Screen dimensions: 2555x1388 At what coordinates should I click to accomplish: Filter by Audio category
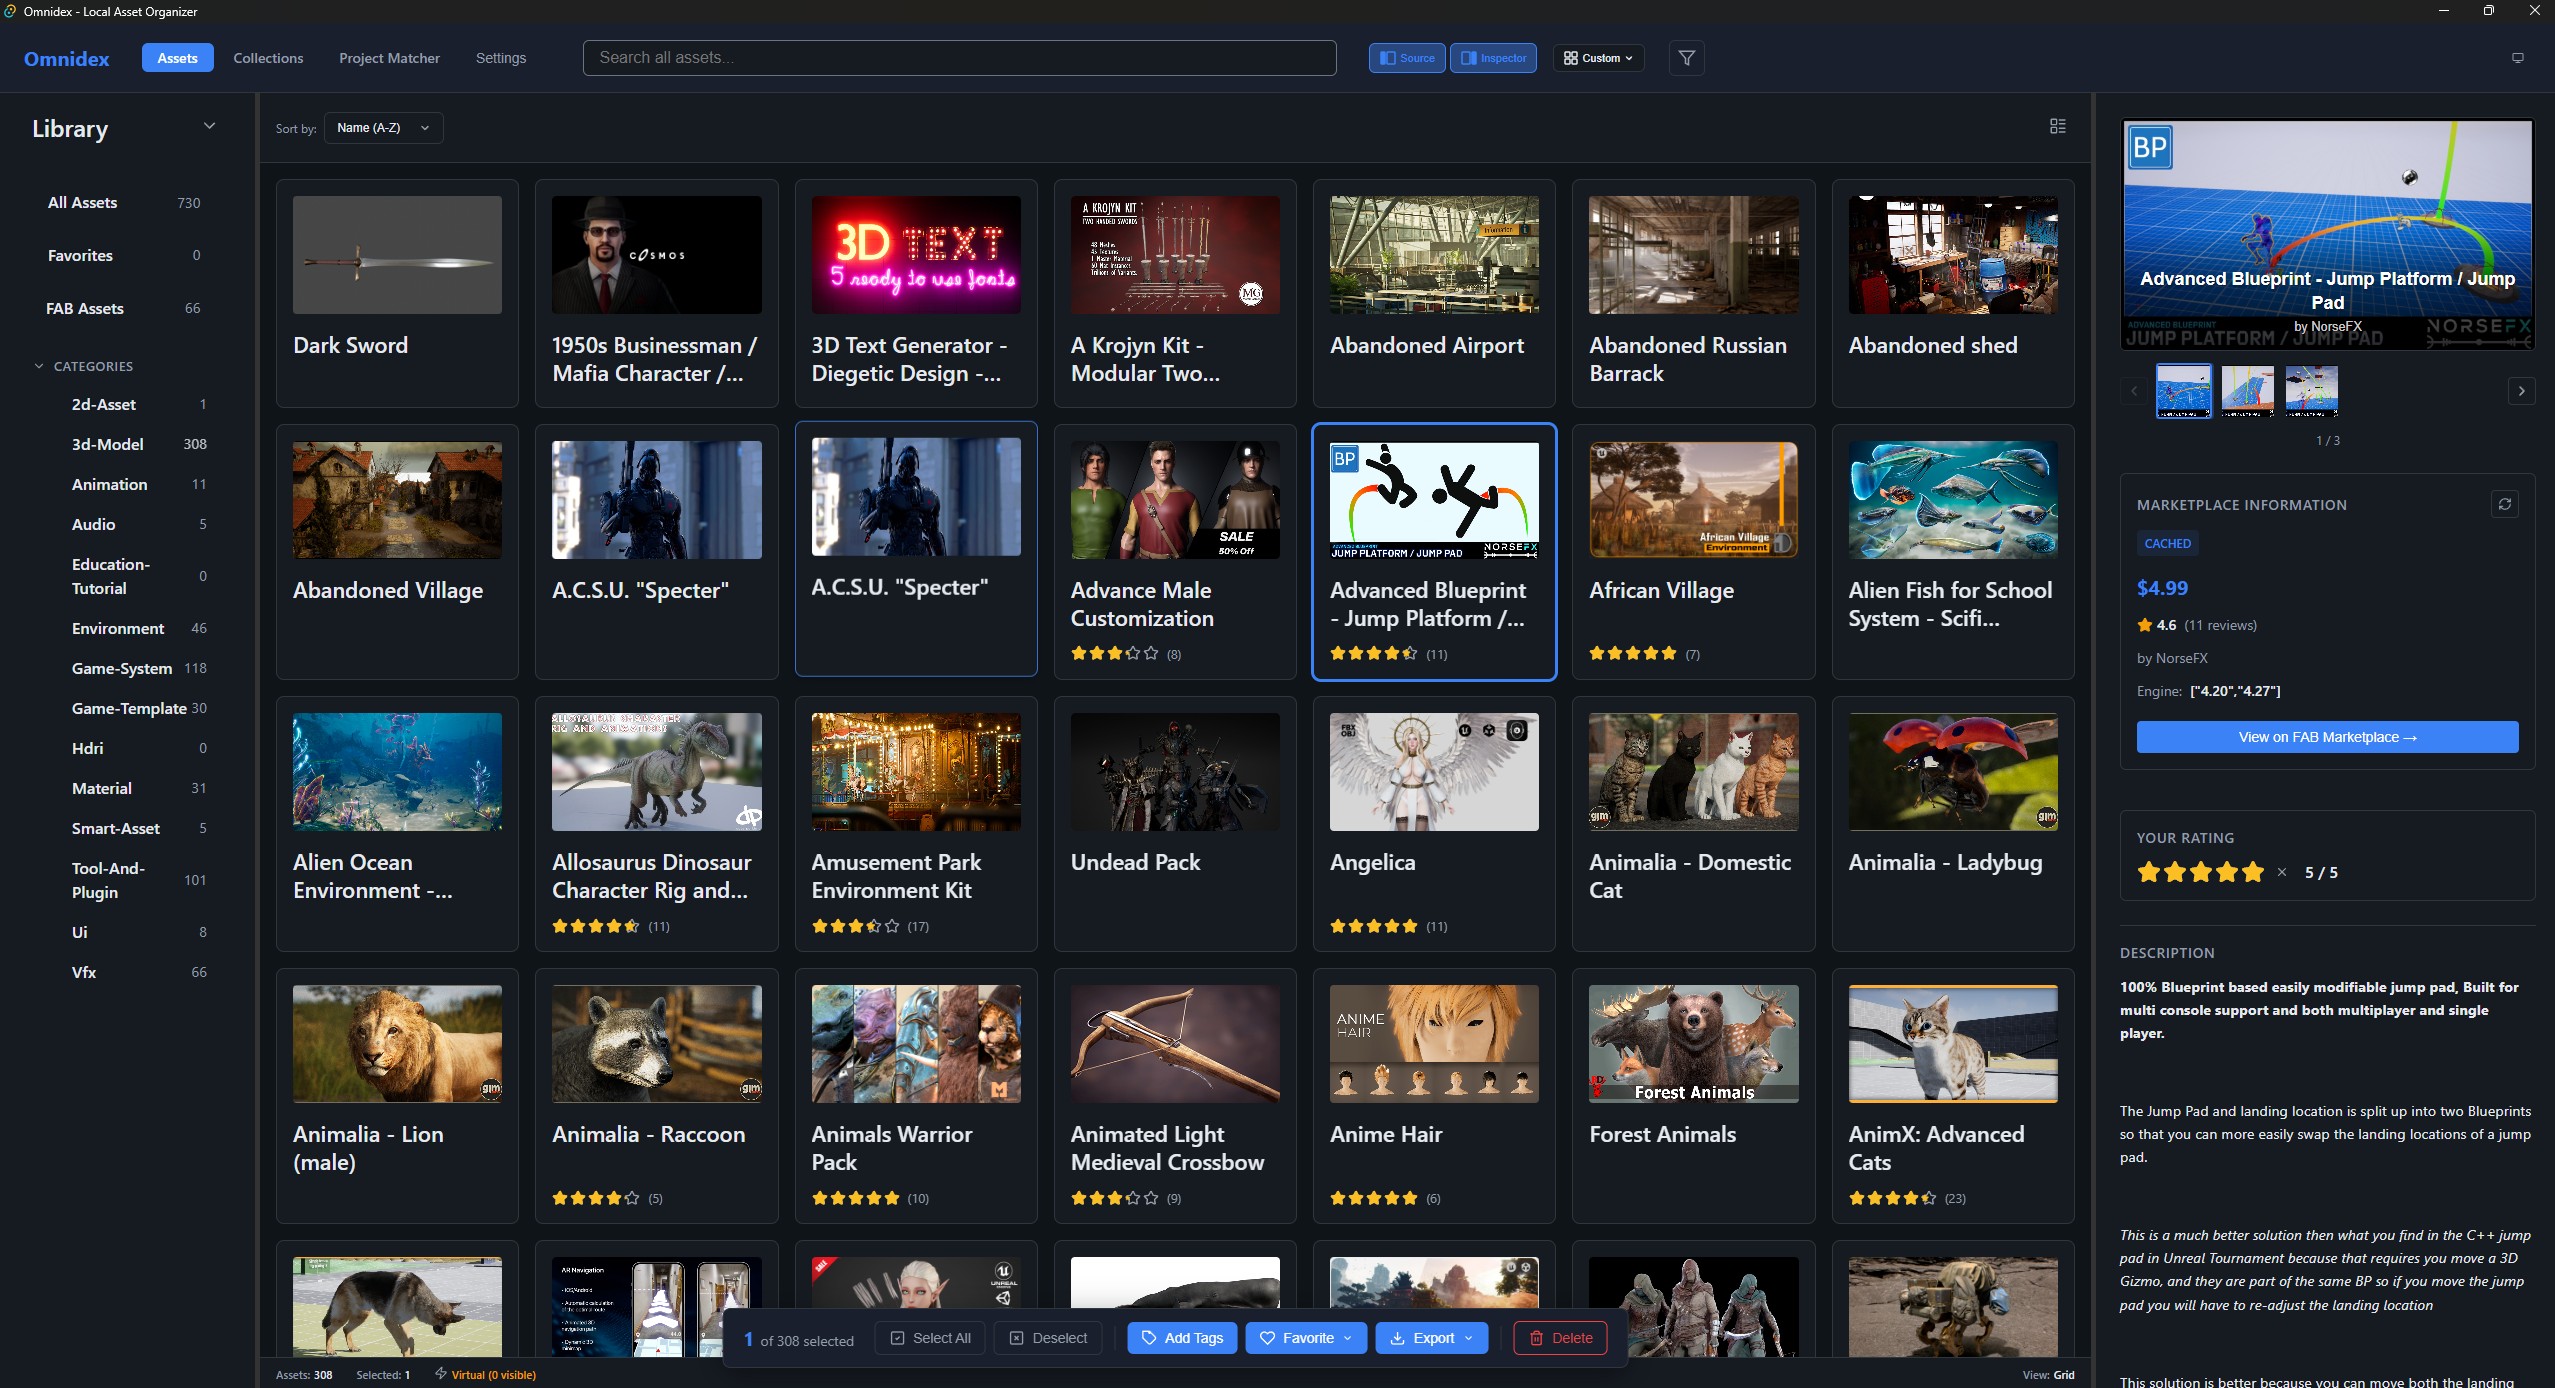138,524
